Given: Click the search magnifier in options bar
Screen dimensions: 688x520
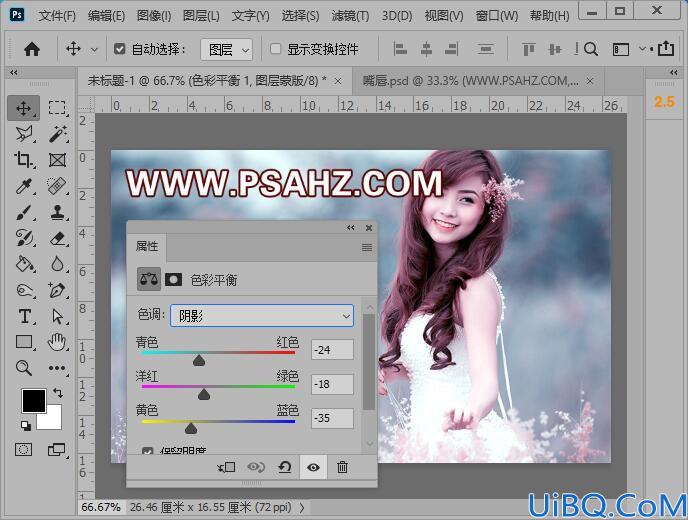Looking at the screenshot, I should point(591,49).
